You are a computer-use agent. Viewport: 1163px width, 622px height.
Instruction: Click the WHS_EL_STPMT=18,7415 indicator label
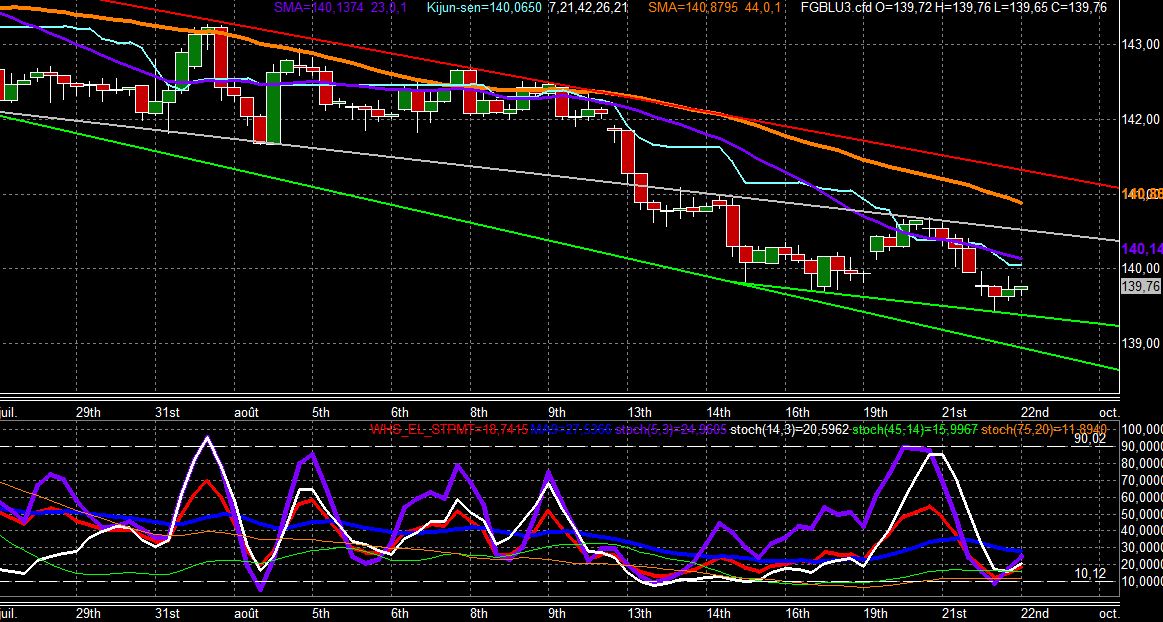tap(449, 429)
